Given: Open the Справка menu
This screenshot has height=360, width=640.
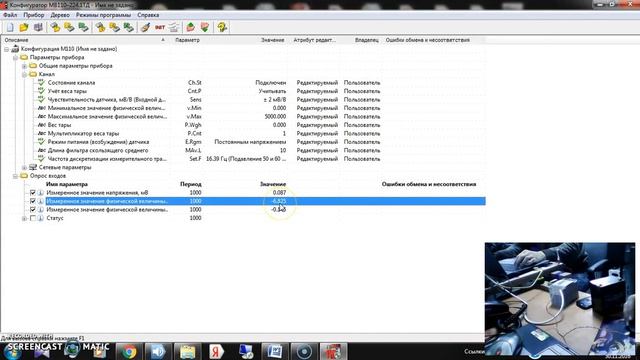Looking at the screenshot, I should (148, 15).
